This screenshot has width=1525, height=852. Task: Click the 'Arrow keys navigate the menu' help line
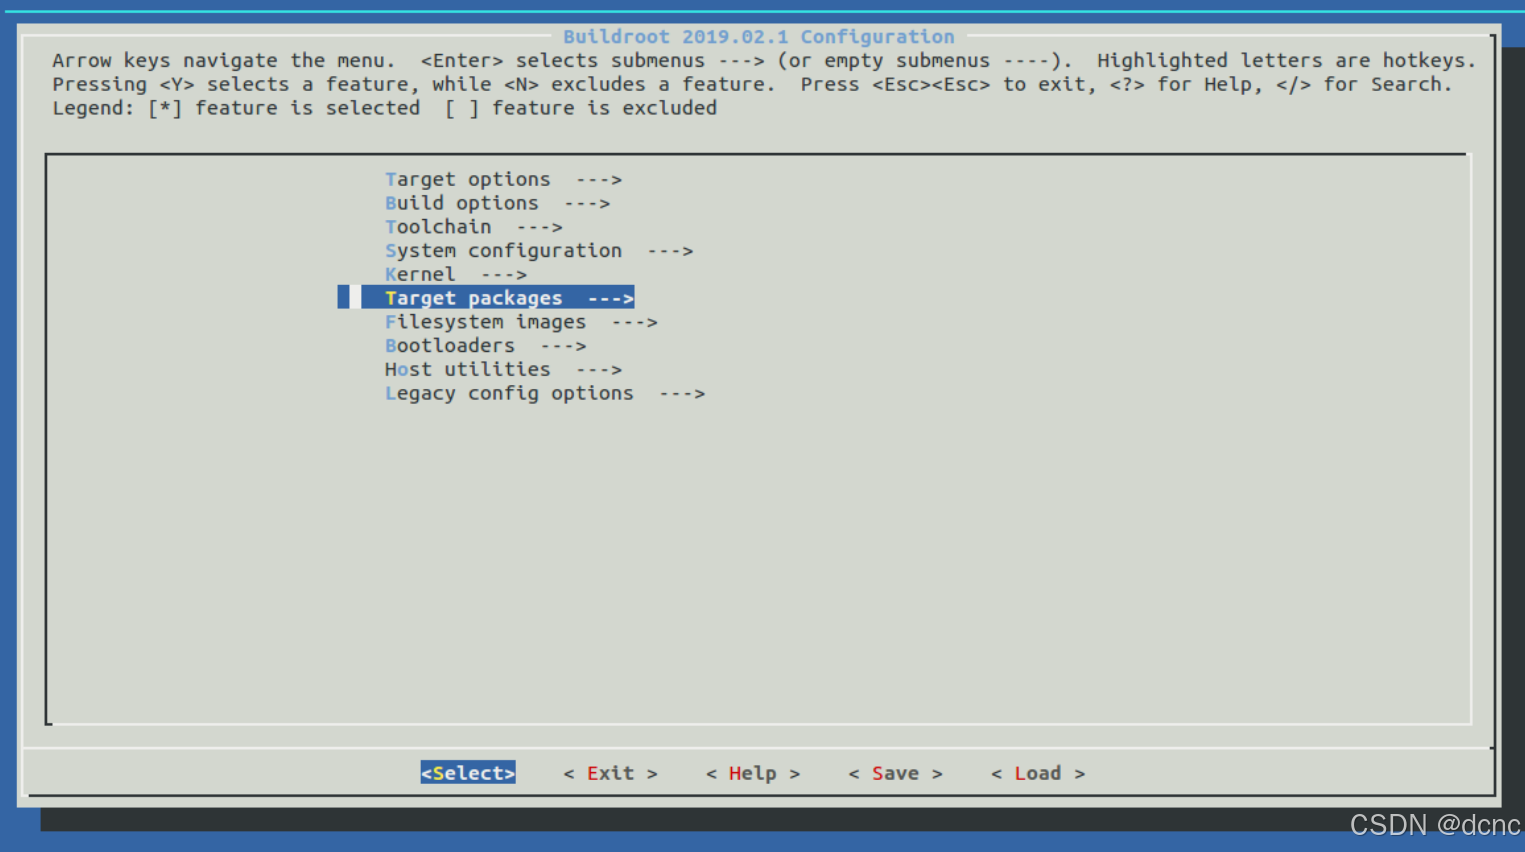(764, 61)
